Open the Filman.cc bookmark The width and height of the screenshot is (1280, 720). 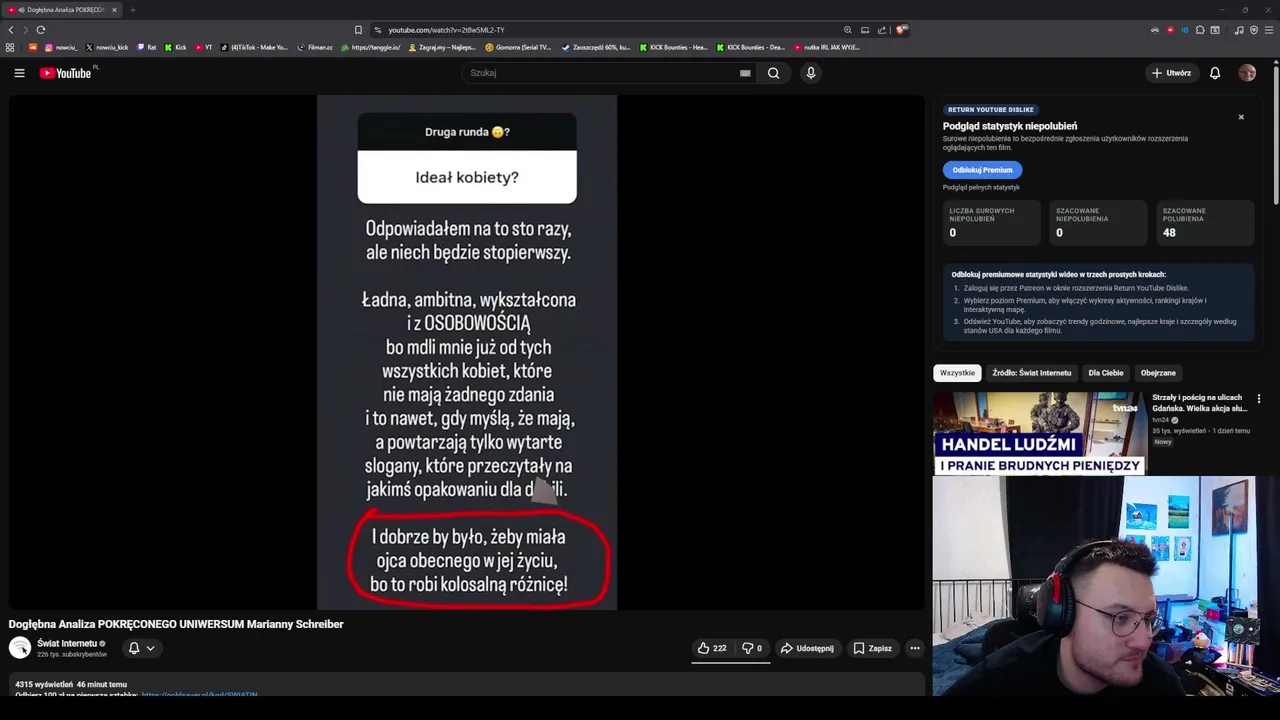315,47
